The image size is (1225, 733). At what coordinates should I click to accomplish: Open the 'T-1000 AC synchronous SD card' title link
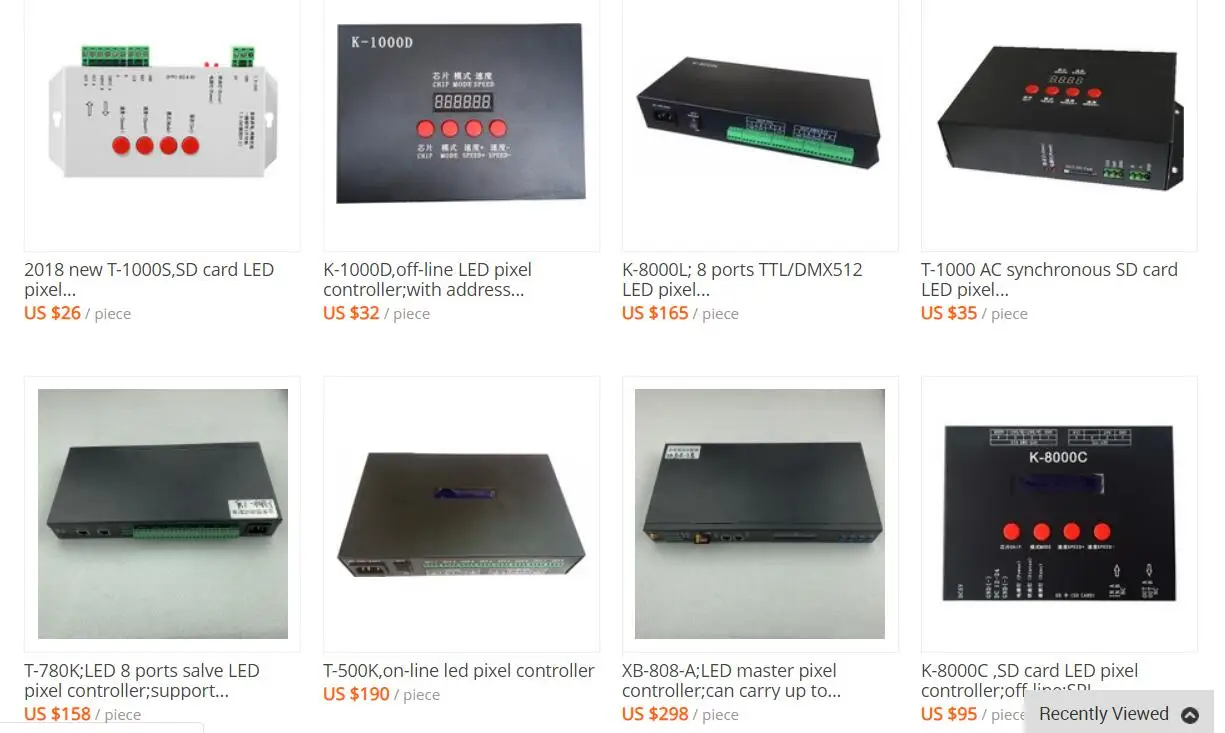pos(1049,280)
